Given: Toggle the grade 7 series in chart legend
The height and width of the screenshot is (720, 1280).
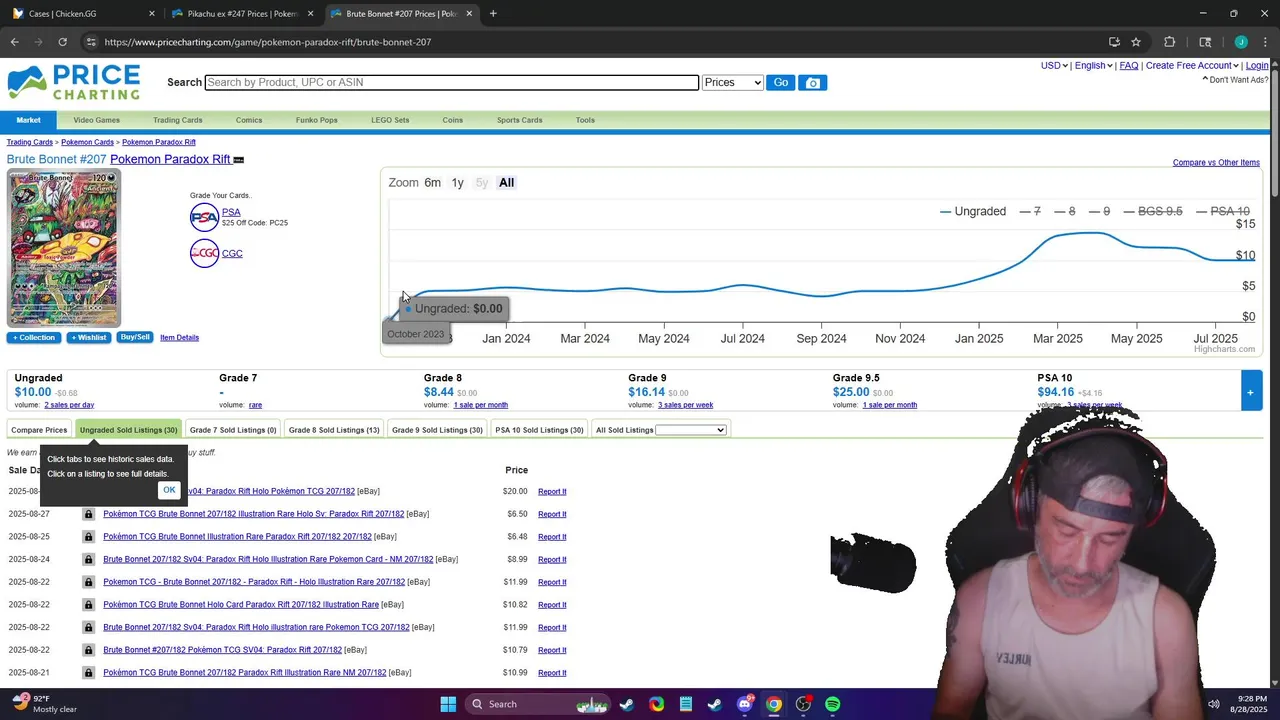Looking at the screenshot, I should (1030, 211).
